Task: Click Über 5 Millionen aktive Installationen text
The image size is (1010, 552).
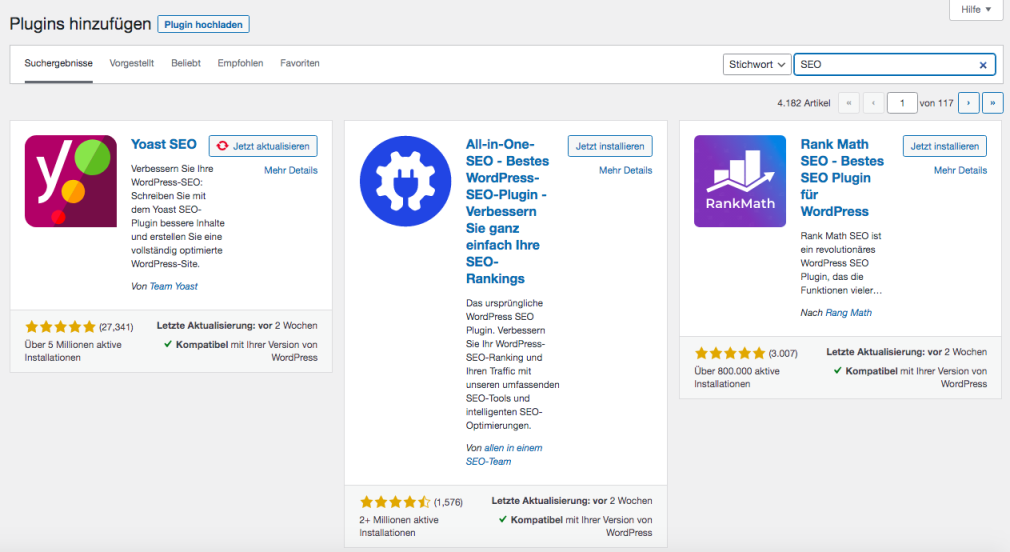Action: 73,351
